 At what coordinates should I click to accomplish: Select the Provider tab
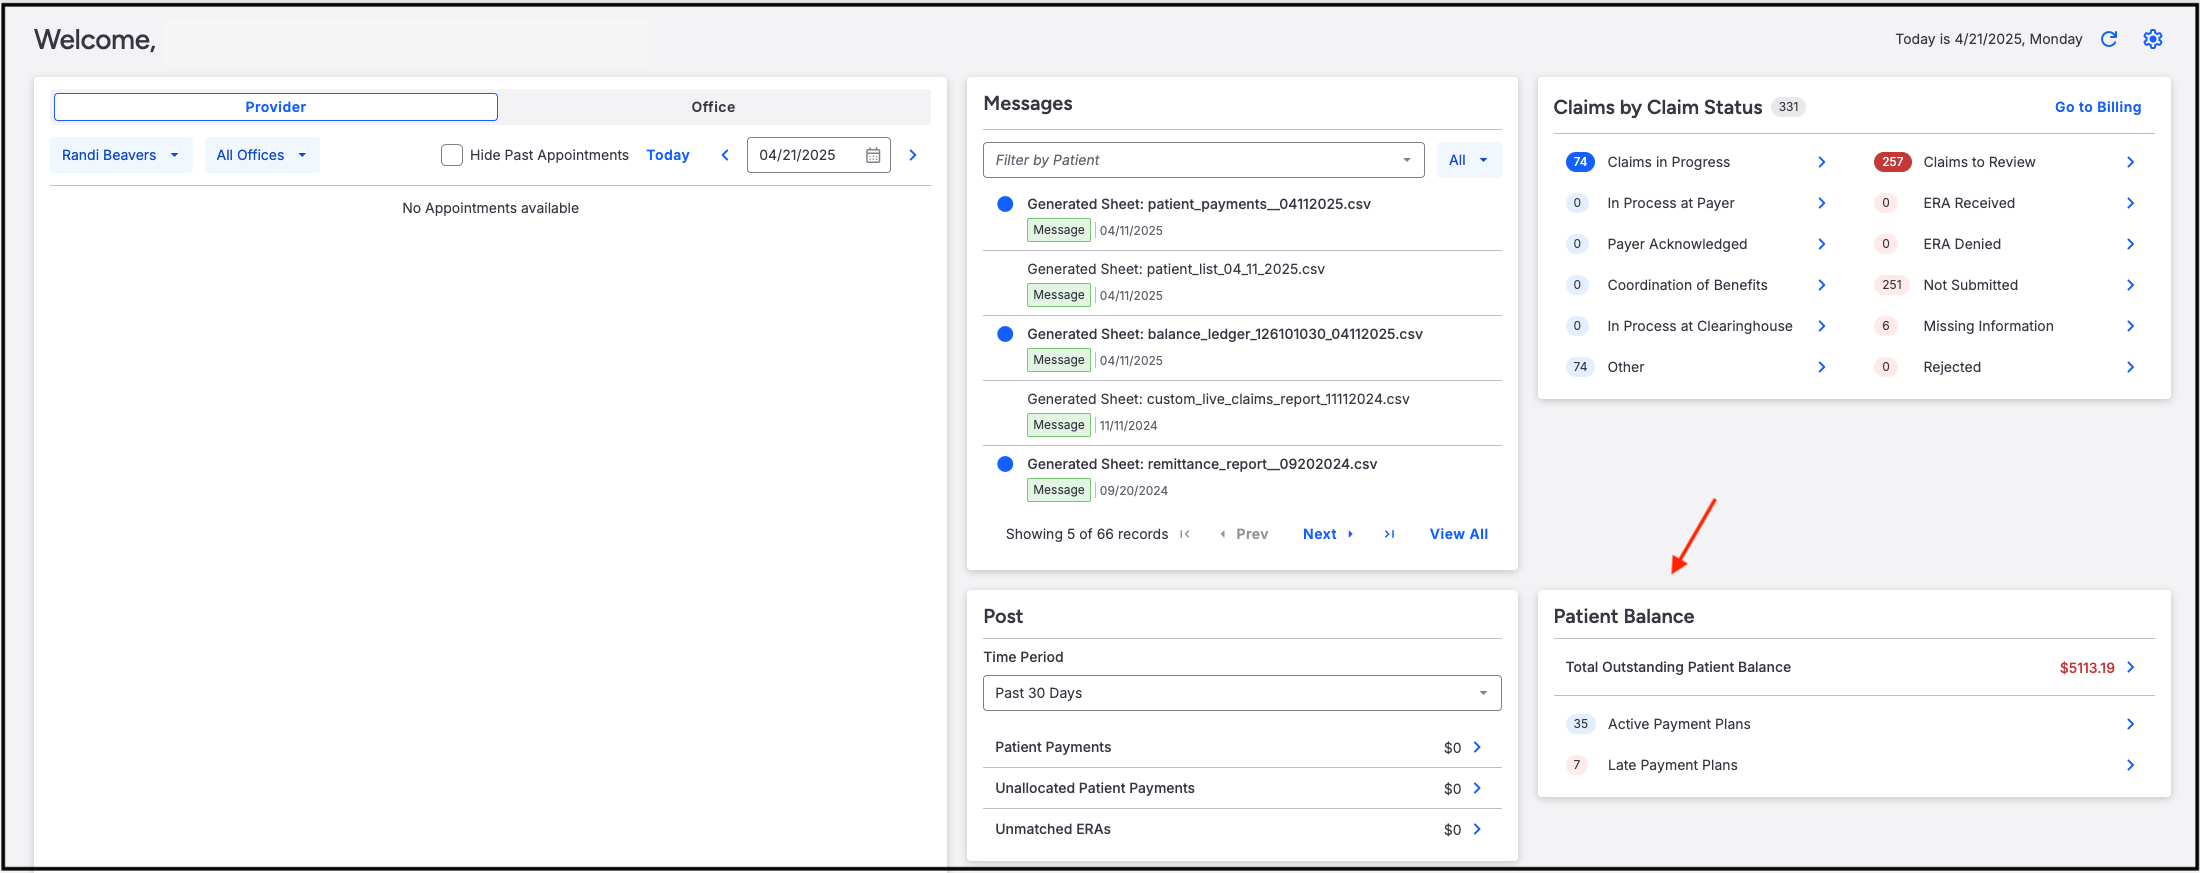coord(276,107)
